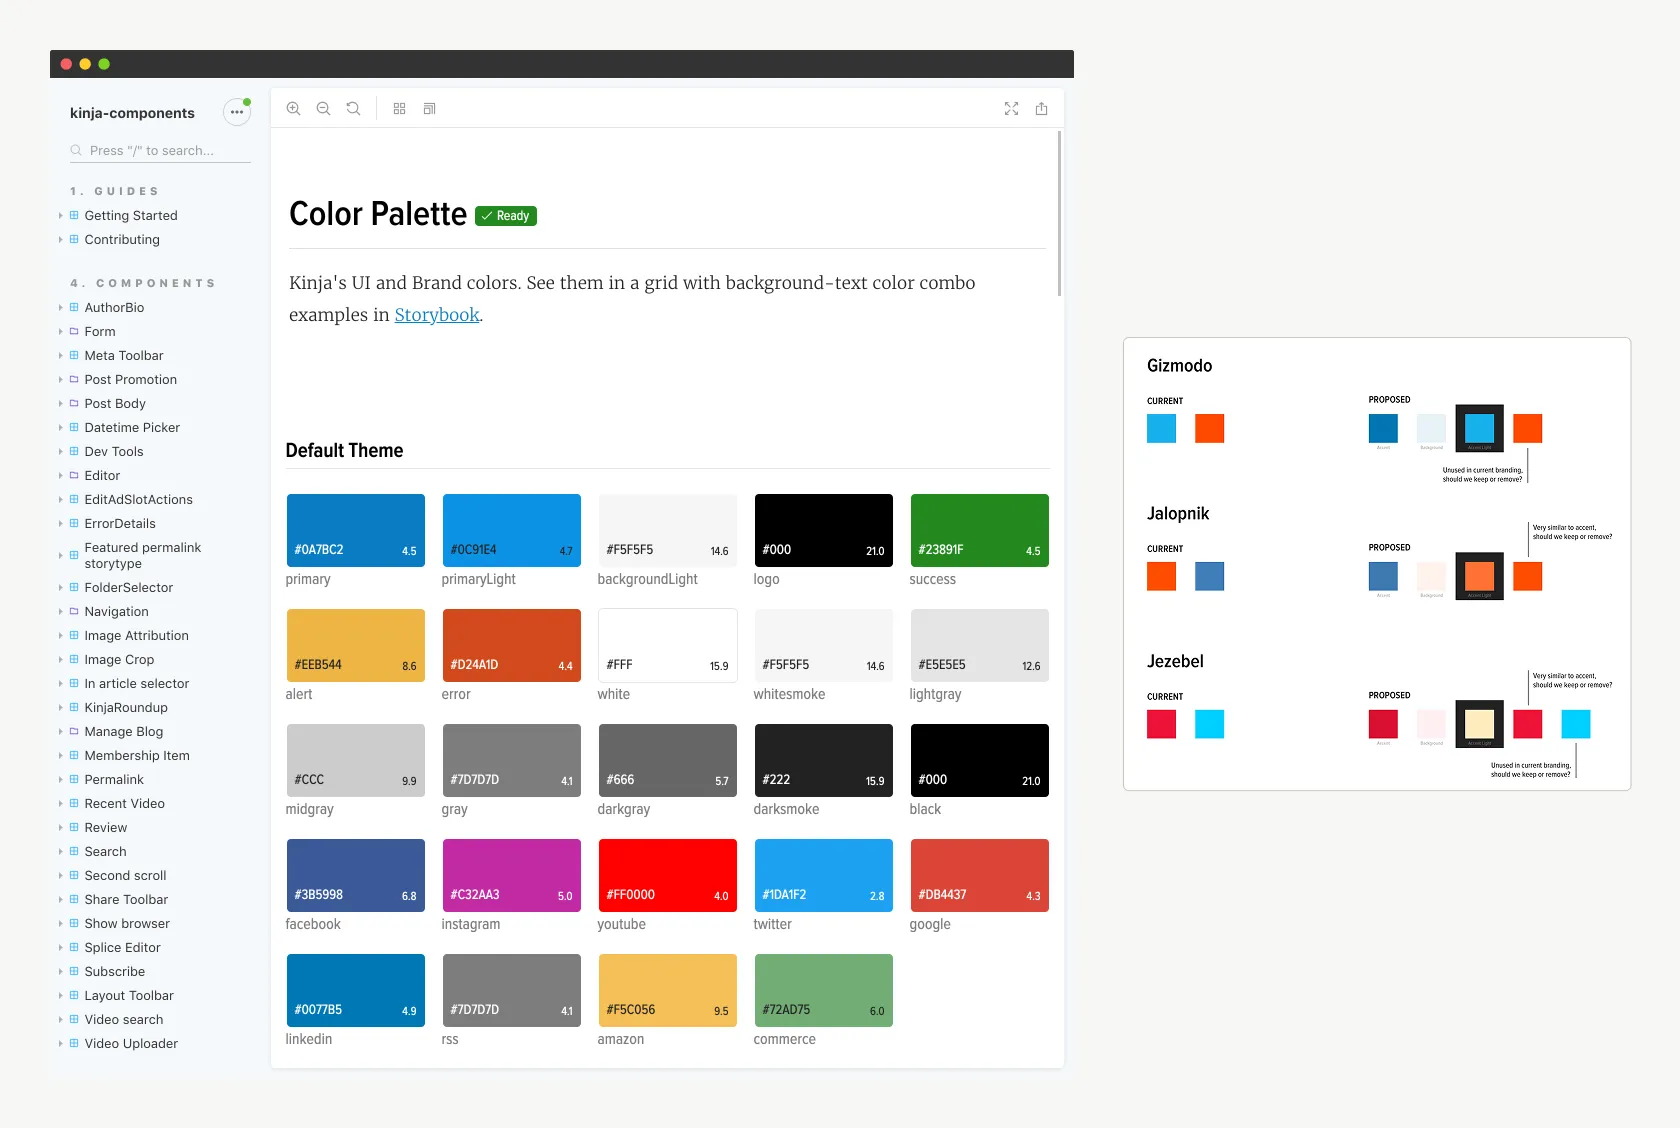Click the primary #0A7BC2 swatch
Image resolution: width=1680 pixels, height=1128 pixels.
coord(355,530)
